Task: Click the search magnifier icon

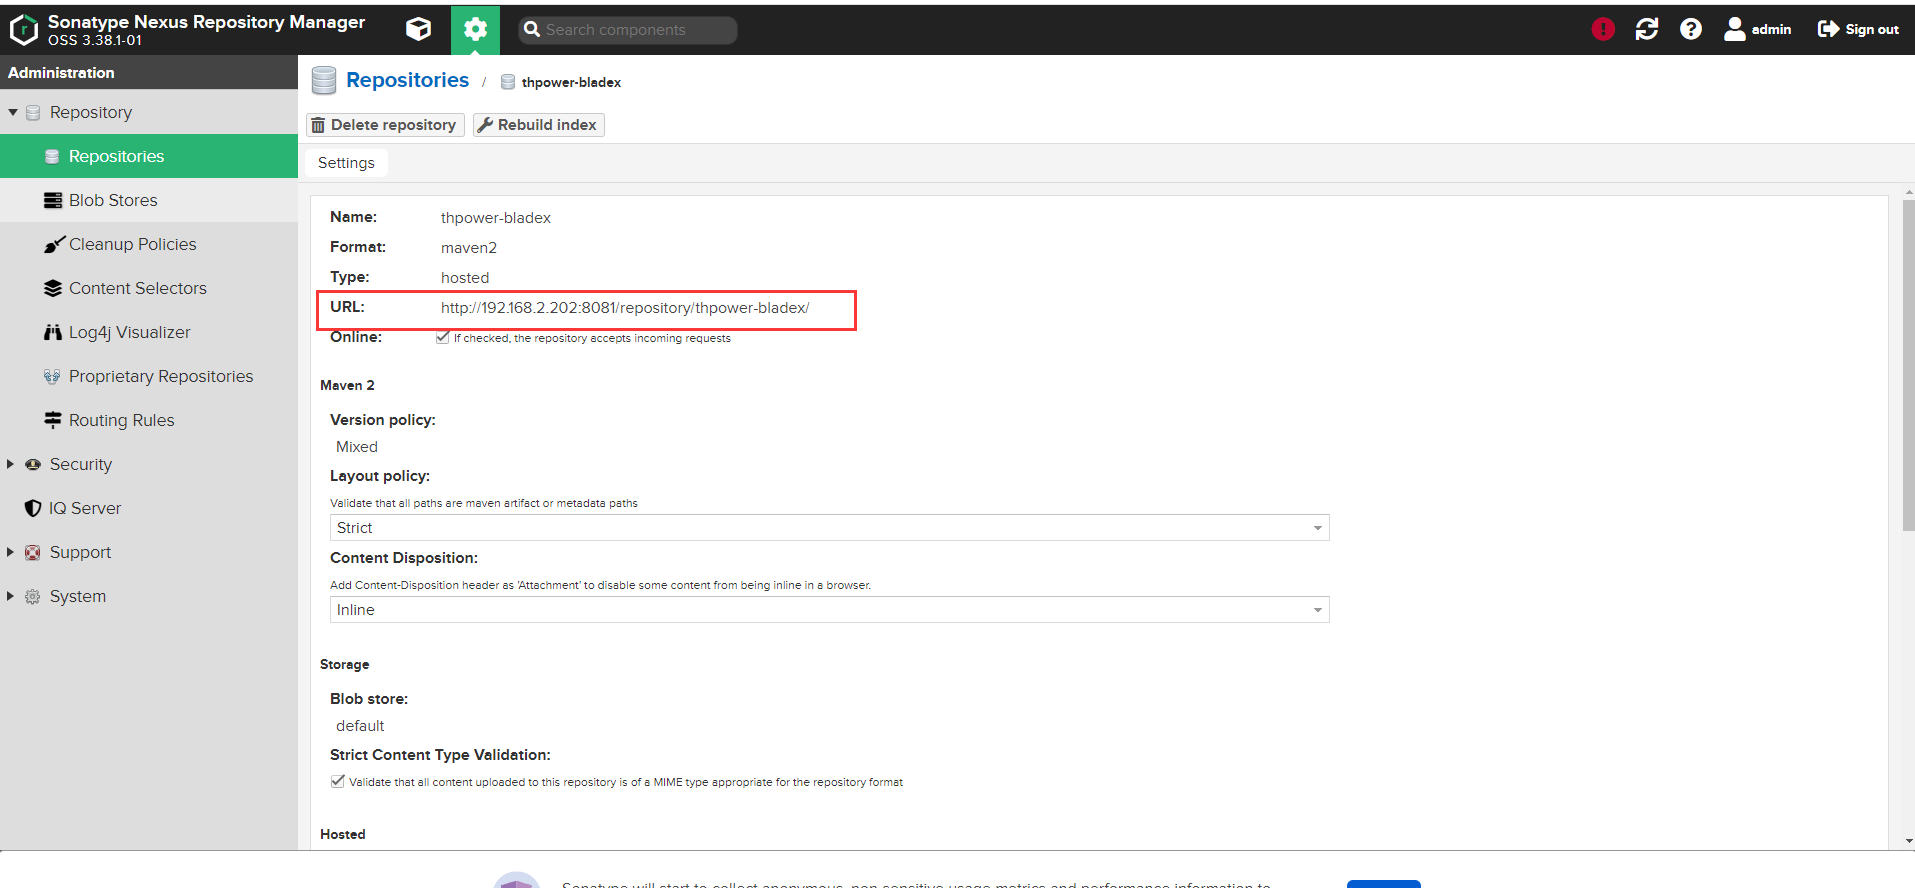Action: [x=532, y=30]
